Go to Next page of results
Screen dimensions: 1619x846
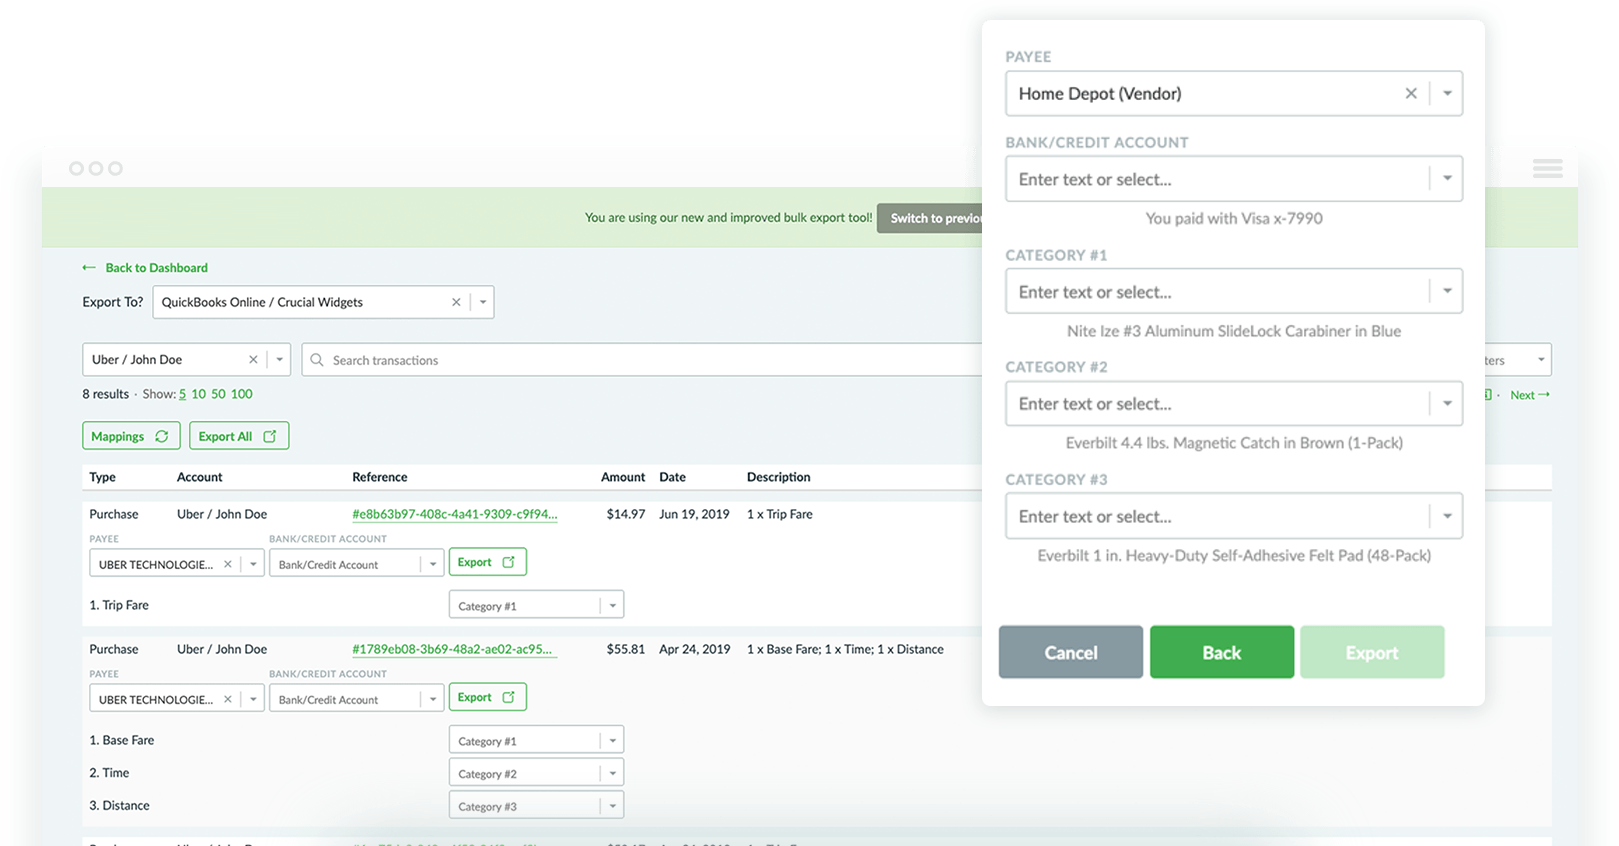point(1529,395)
